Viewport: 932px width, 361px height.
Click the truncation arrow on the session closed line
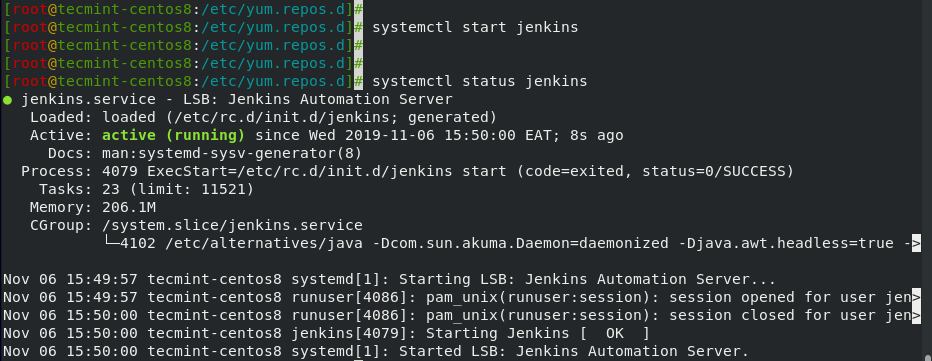pos(917,315)
